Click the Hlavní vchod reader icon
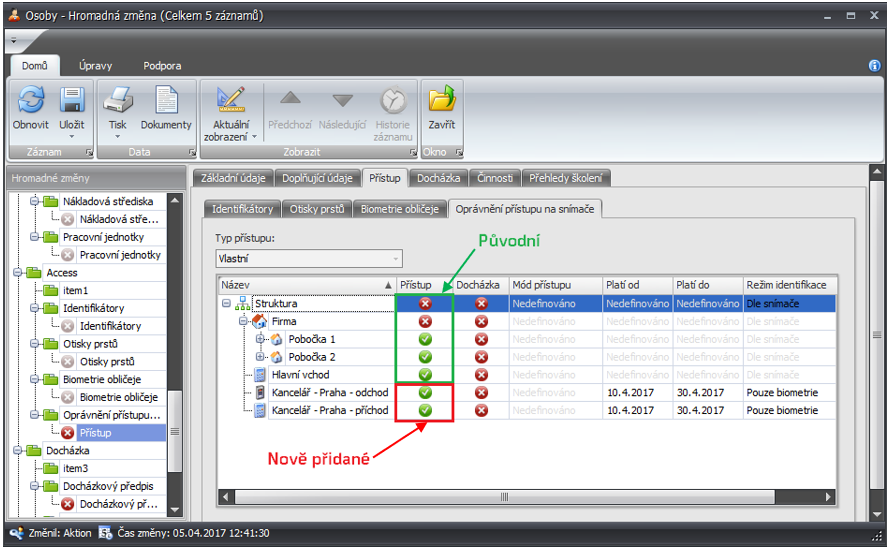Screen dimensions: 889x547 (x=260, y=375)
